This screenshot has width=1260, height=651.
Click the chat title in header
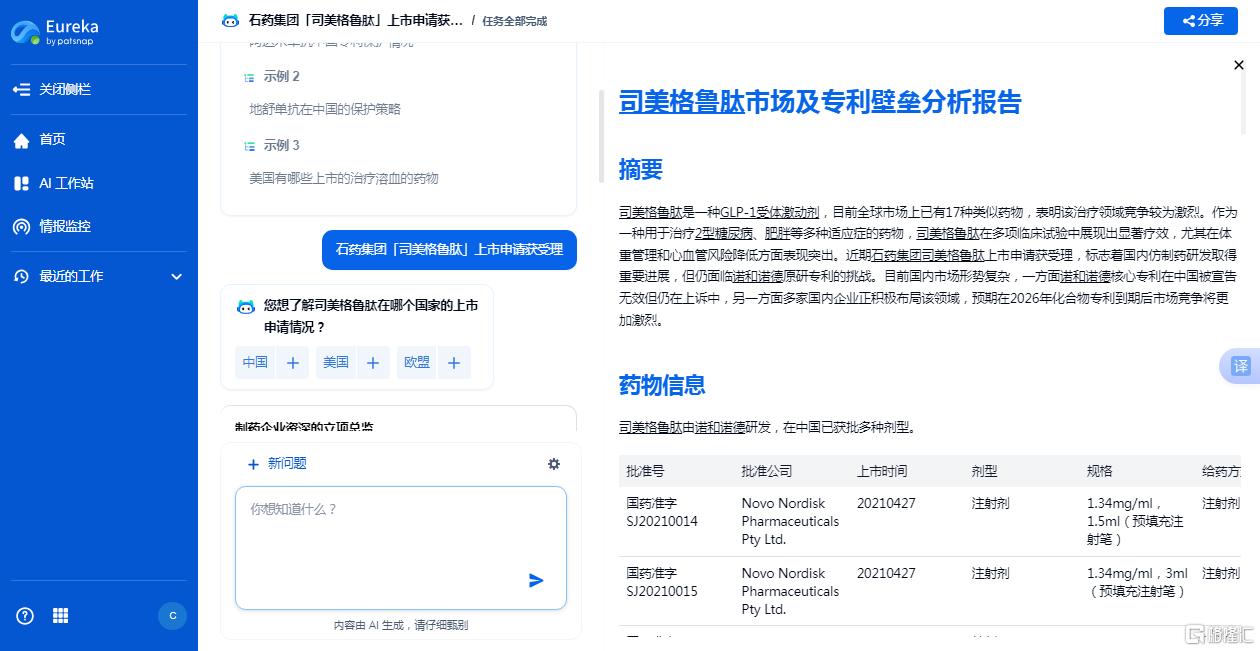tap(354, 21)
